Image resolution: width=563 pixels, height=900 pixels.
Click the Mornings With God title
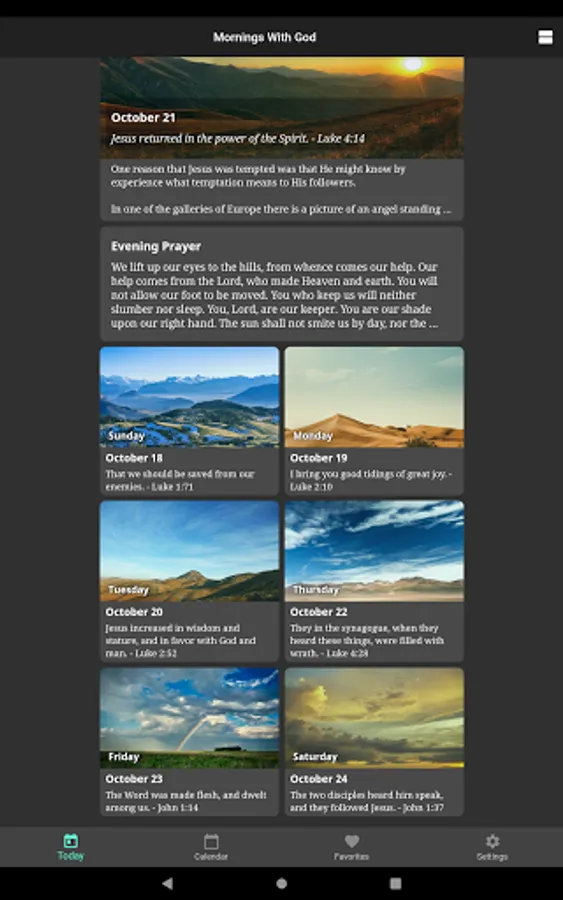tap(265, 37)
